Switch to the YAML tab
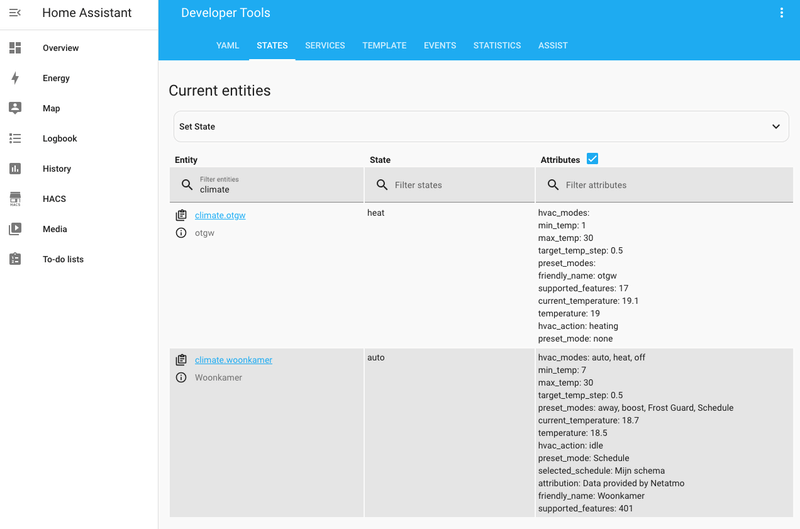Viewport: 800px width, 529px height. click(x=228, y=45)
